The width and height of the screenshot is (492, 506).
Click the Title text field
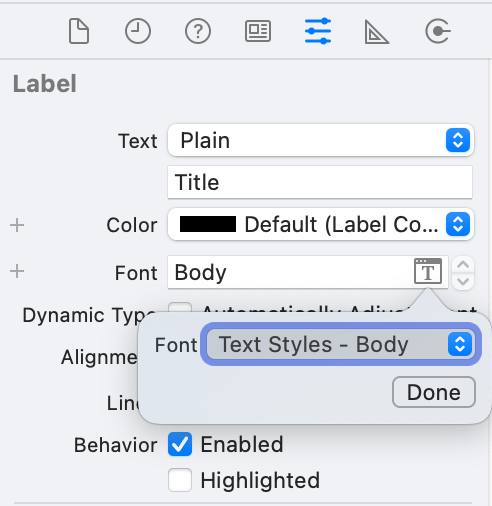(x=320, y=182)
